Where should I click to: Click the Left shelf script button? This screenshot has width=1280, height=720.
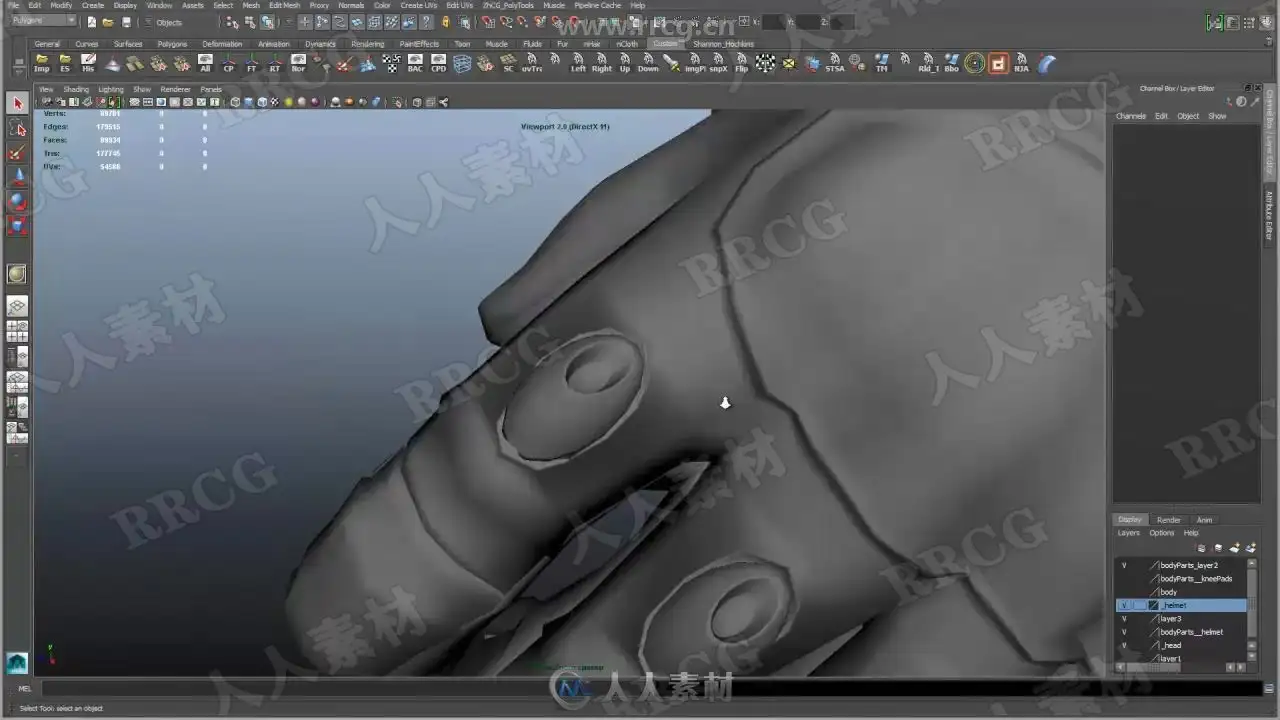click(578, 63)
